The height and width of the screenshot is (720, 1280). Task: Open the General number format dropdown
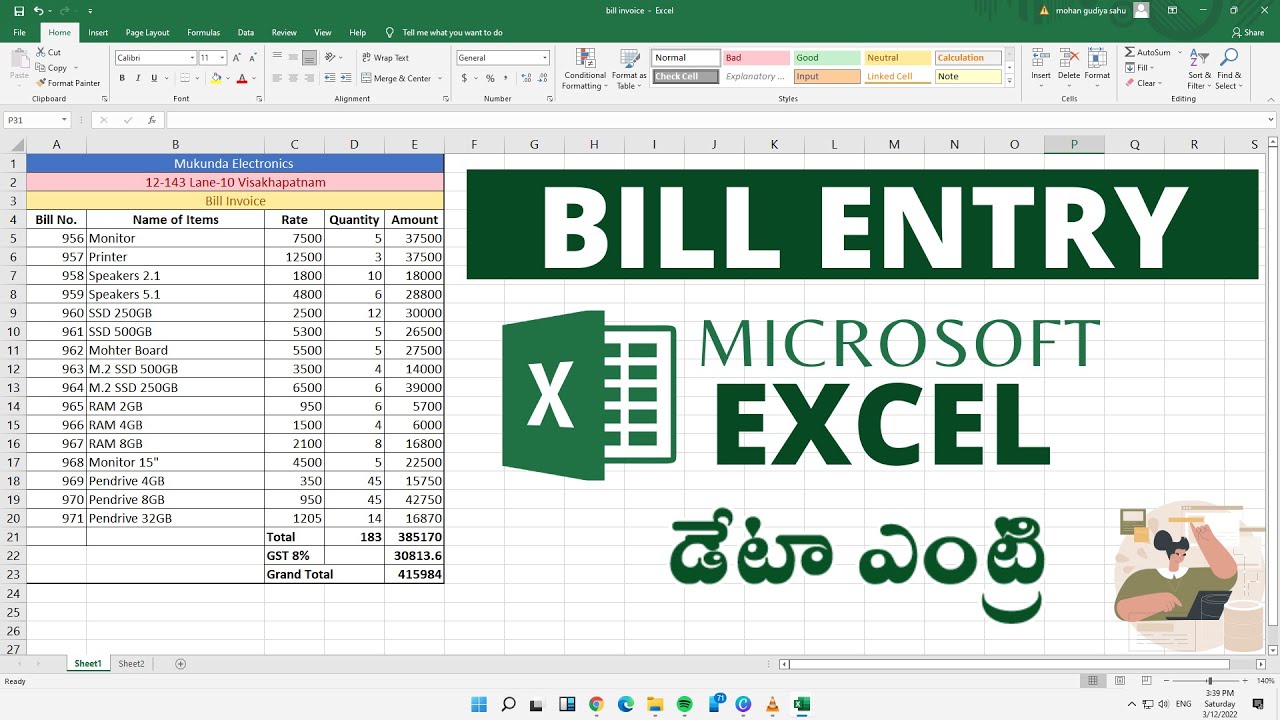545,58
